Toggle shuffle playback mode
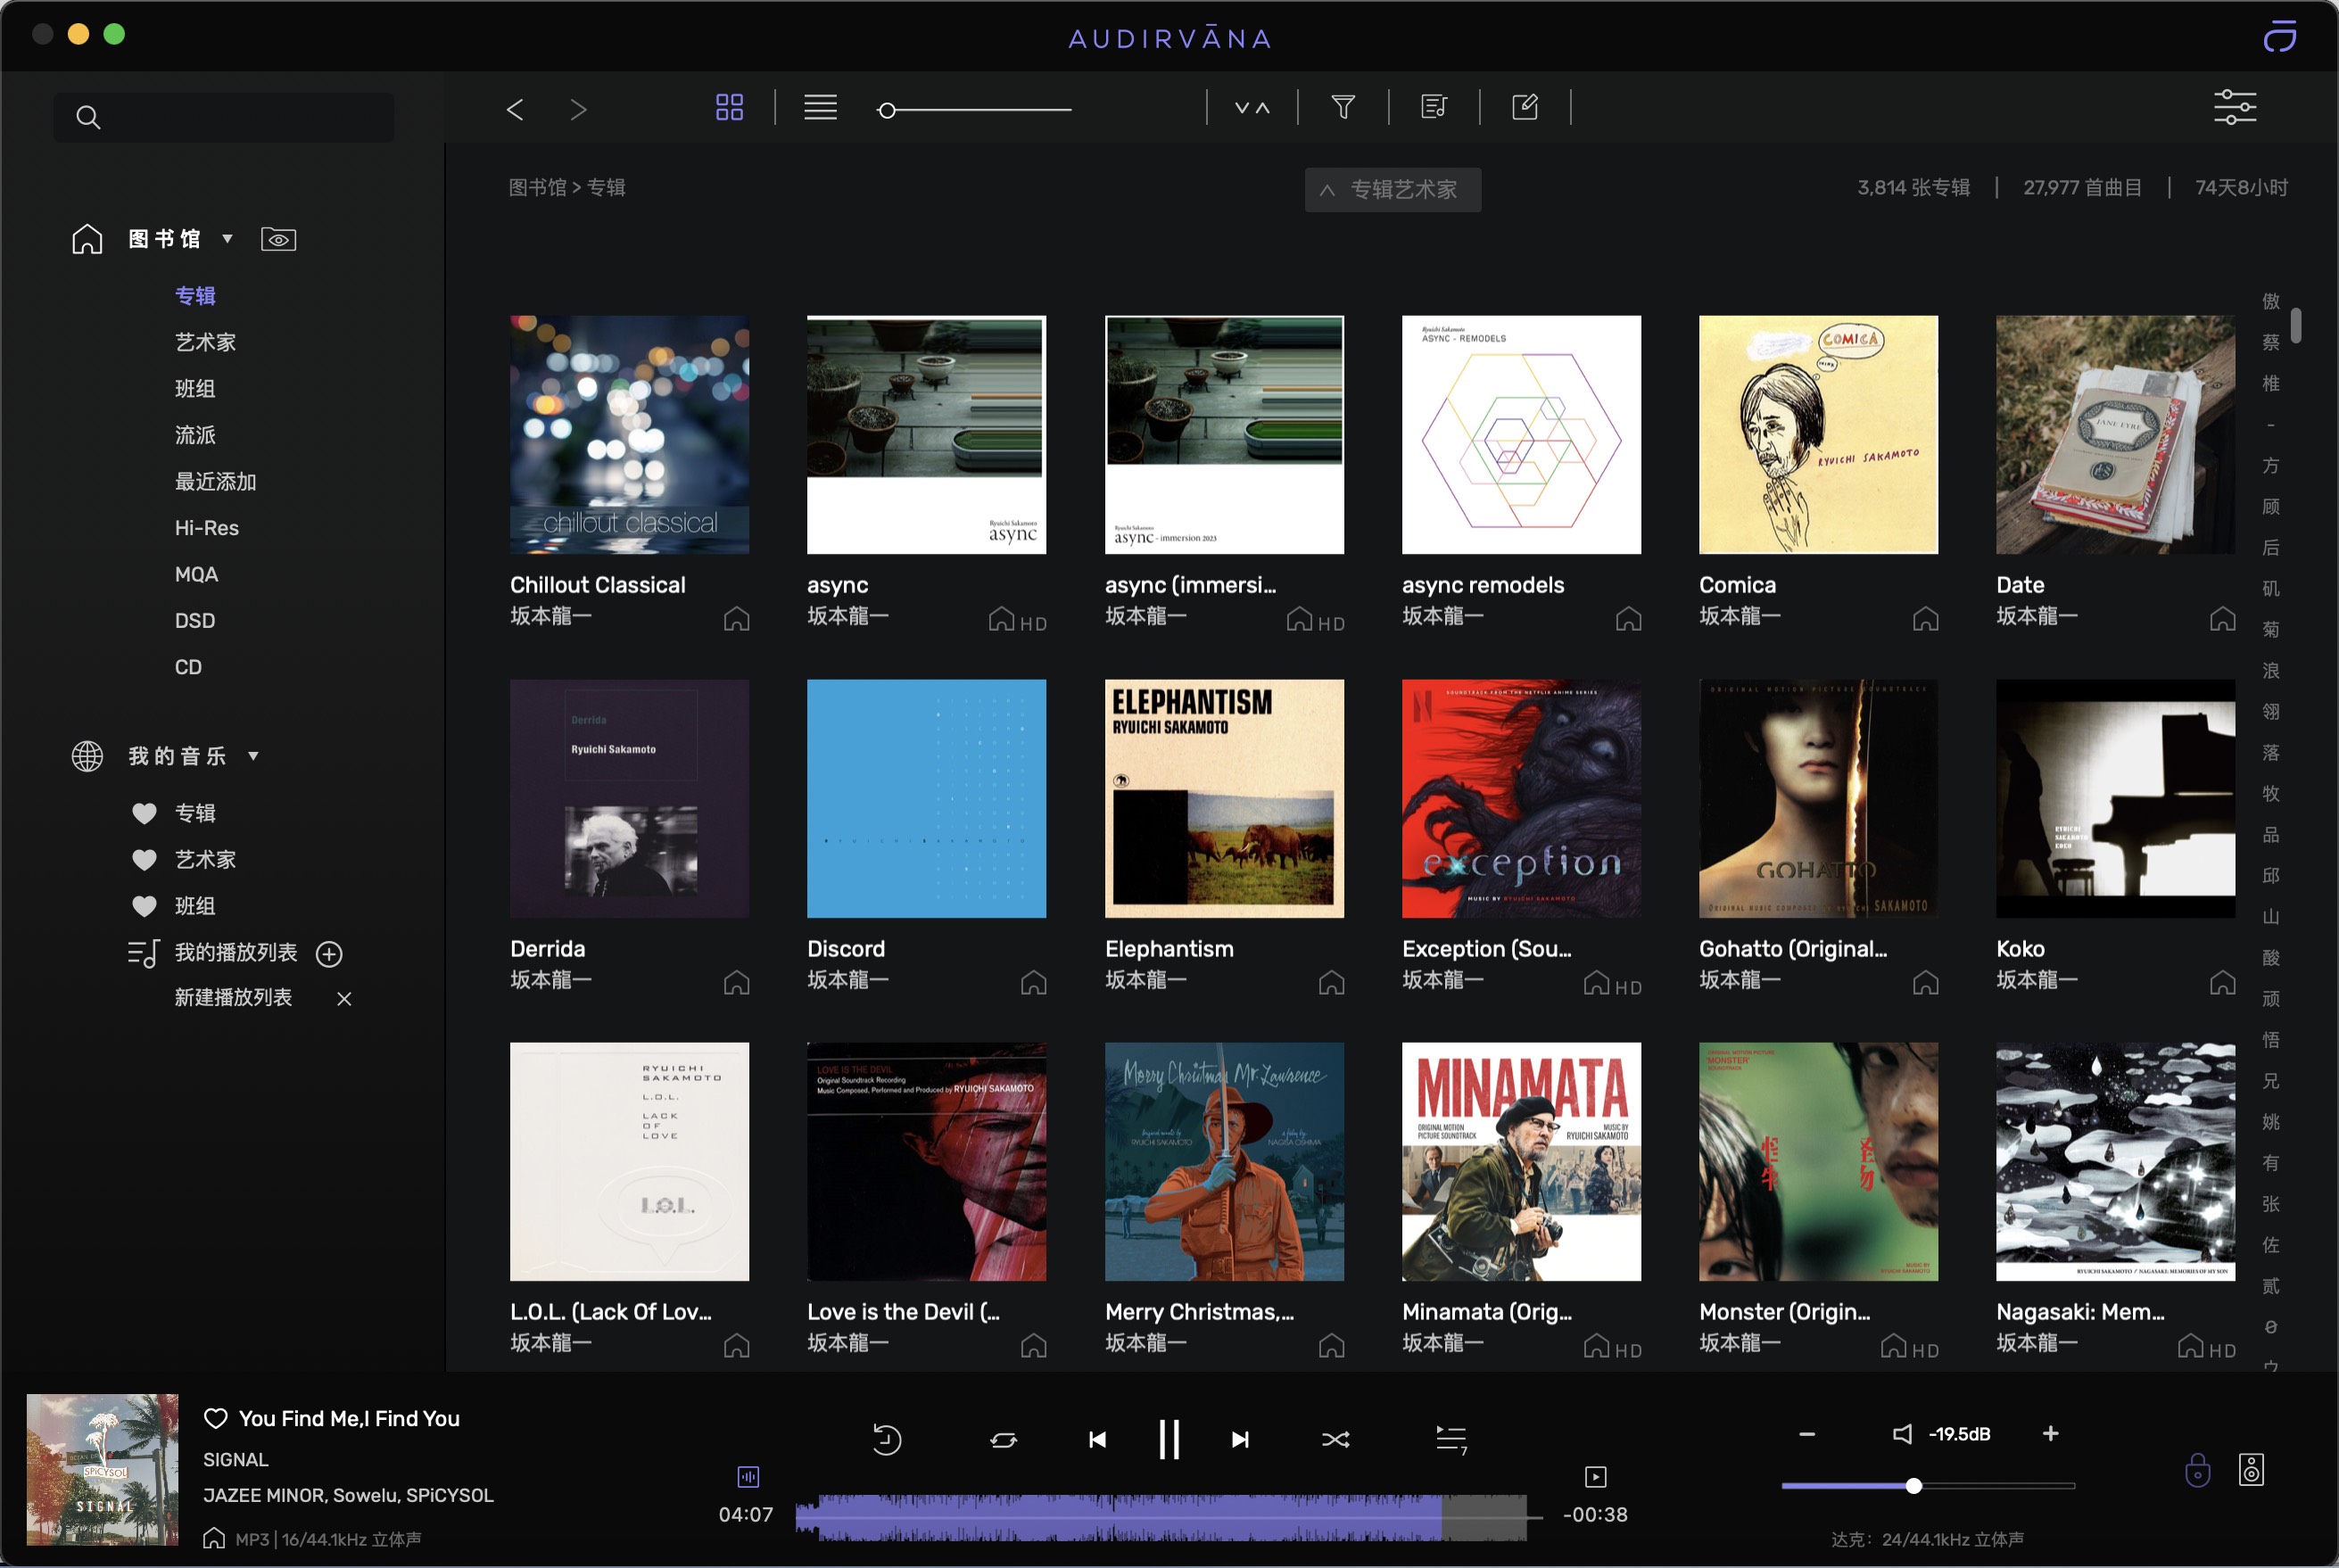 tap(1335, 1439)
